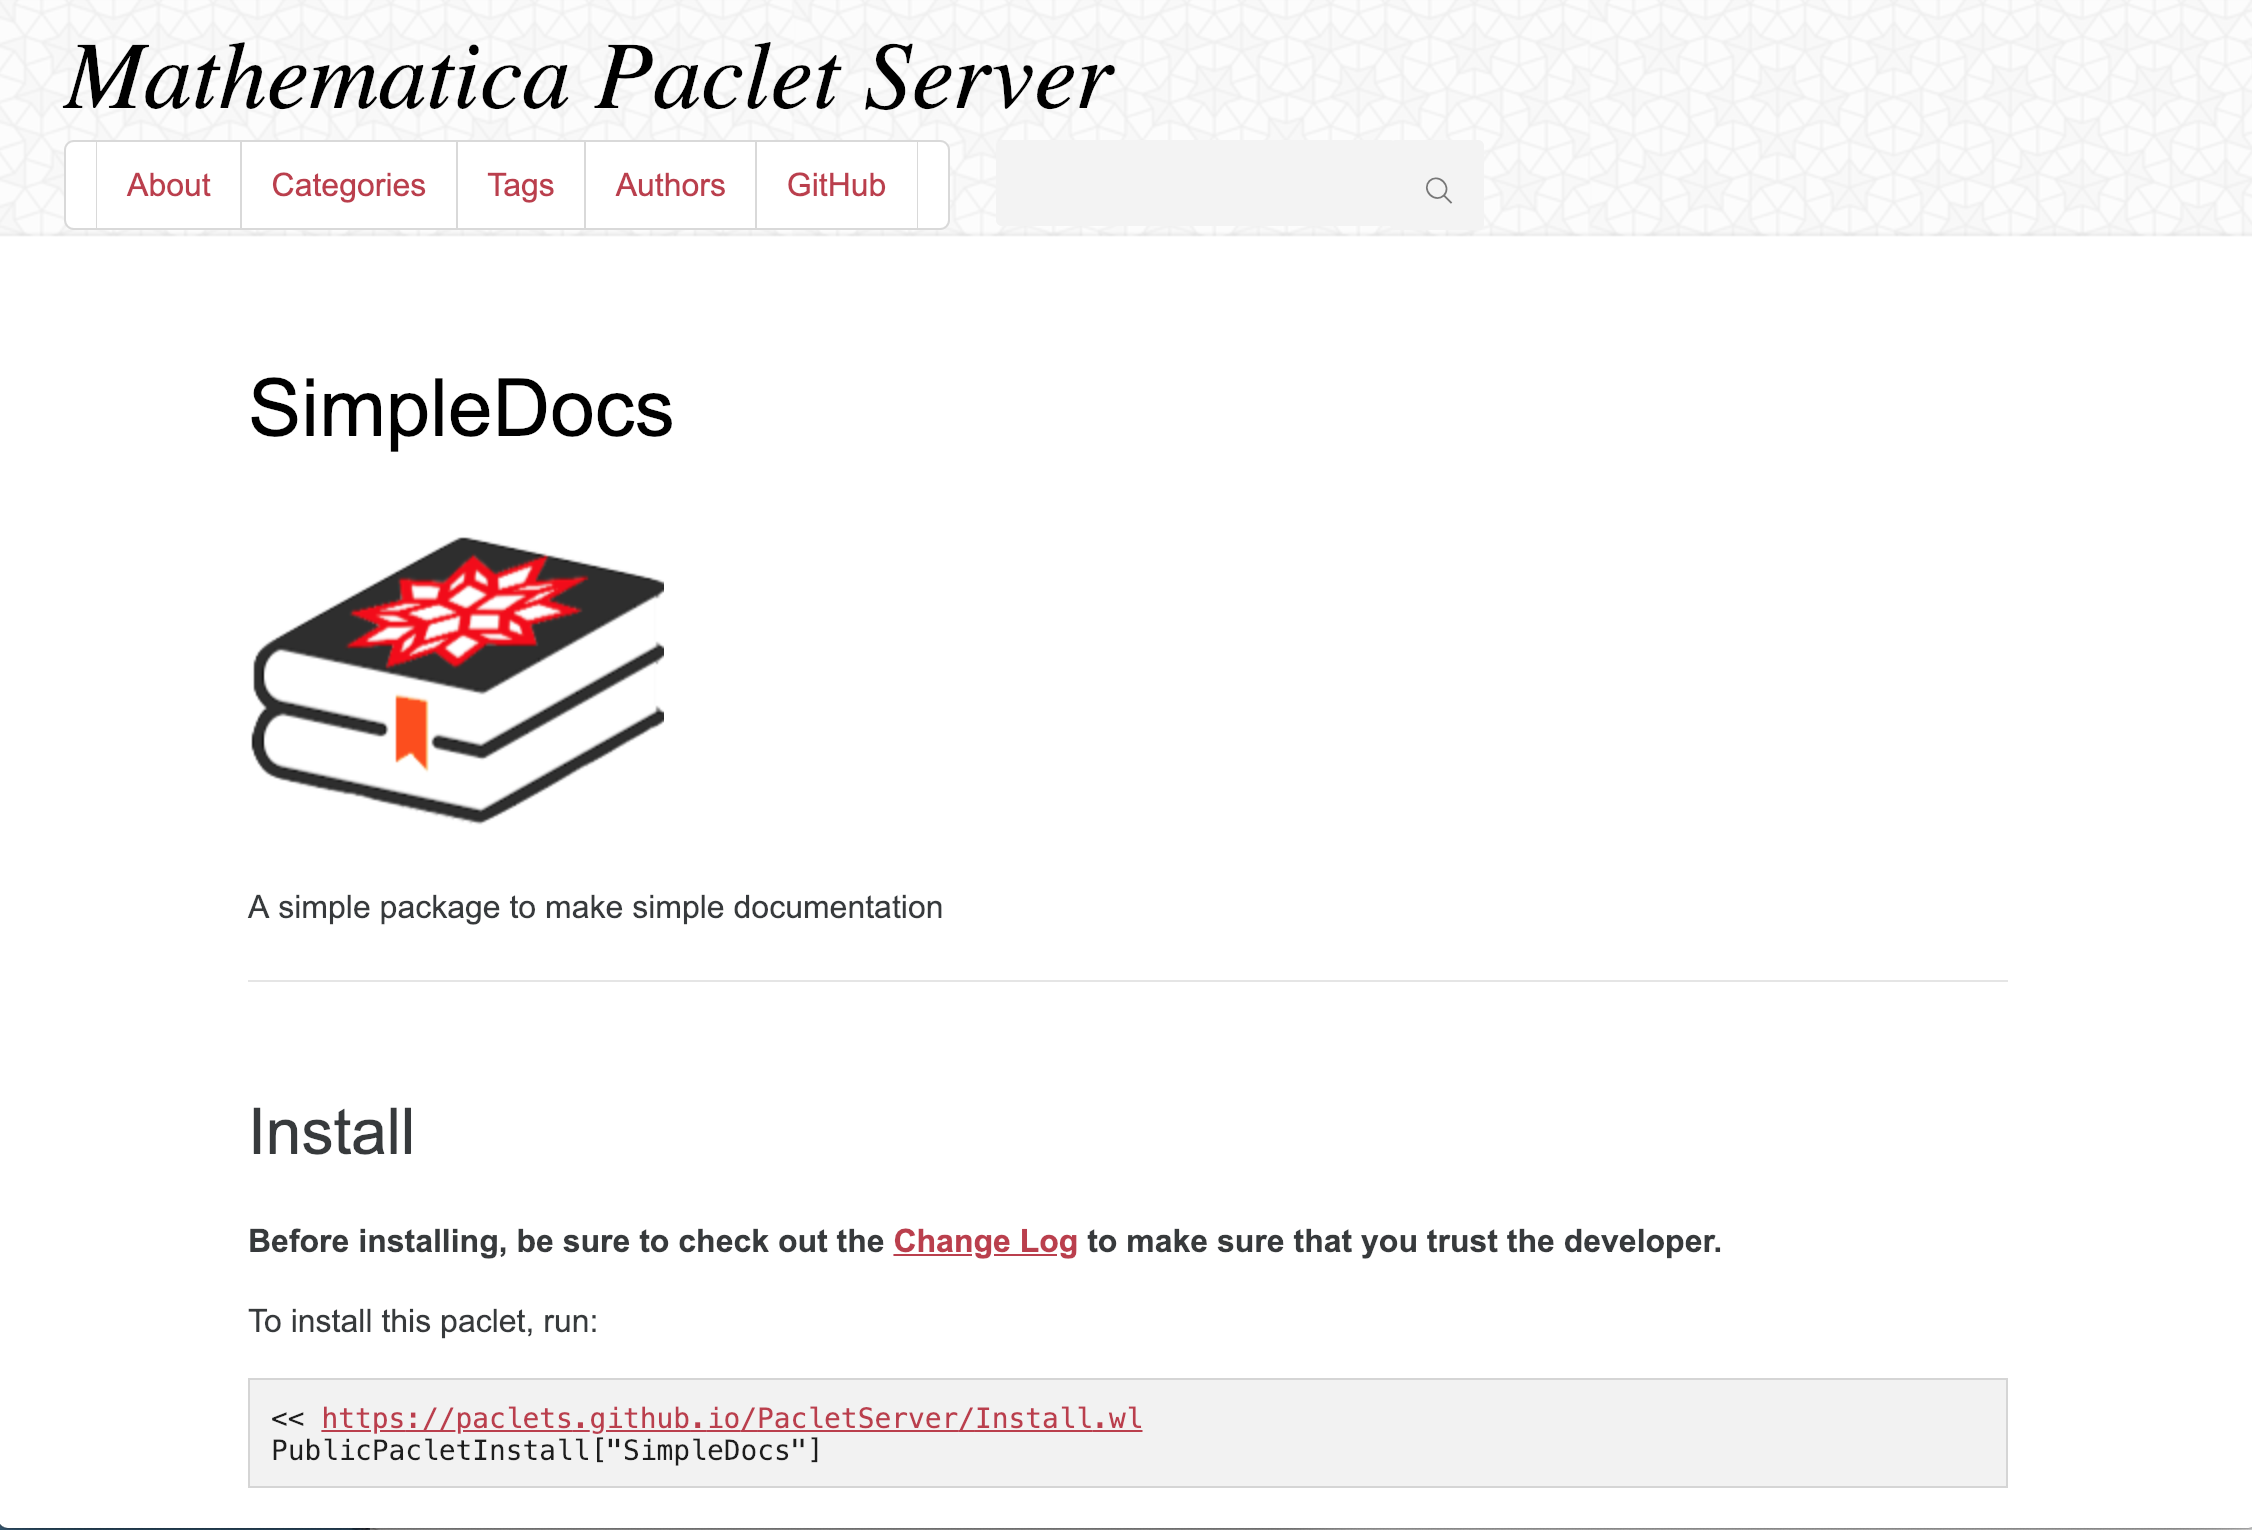The width and height of the screenshot is (2252, 1530).
Task: Click the PublicPacletInstall["SimpleDocs"] code line
Action: pyautogui.click(x=546, y=1450)
